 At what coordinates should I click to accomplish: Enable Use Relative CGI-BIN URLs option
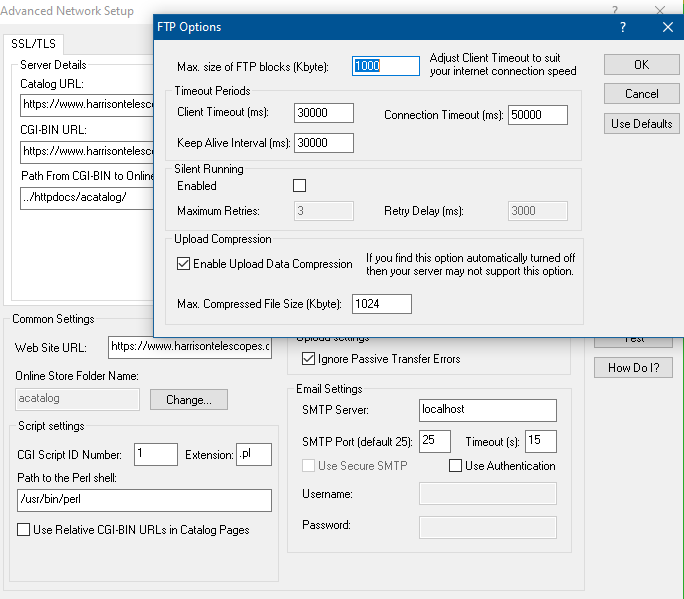click(x=24, y=530)
